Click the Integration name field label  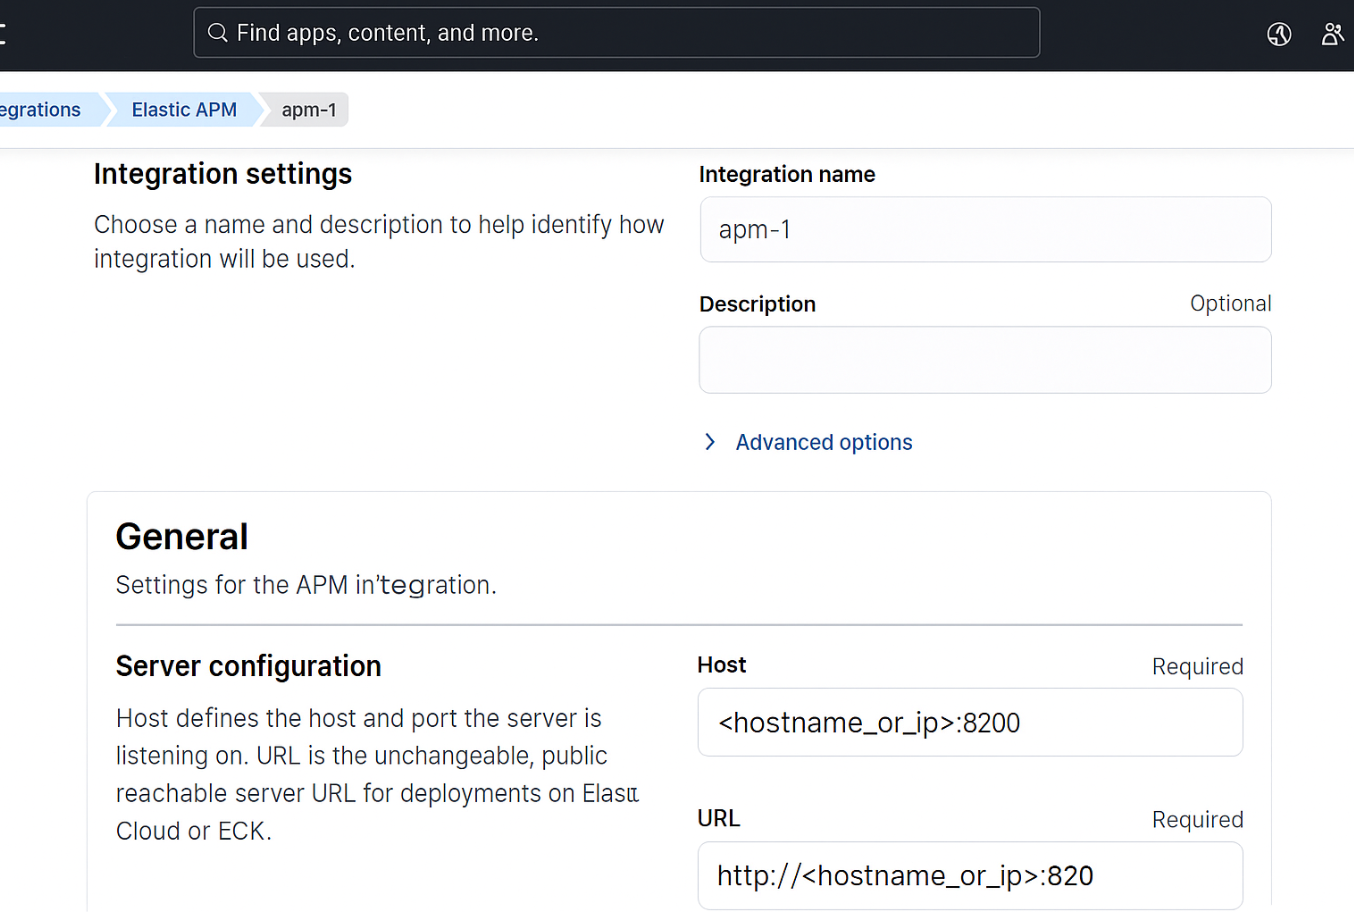pyautogui.click(x=786, y=175)
